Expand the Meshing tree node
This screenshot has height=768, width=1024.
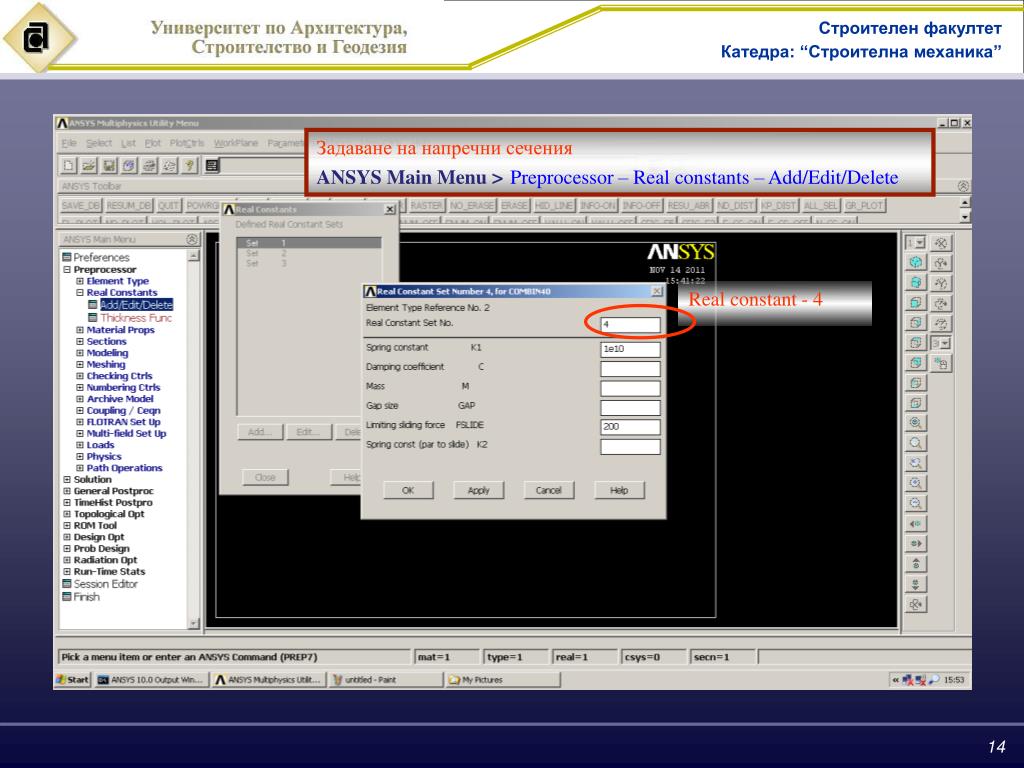[x=80, y=365]
